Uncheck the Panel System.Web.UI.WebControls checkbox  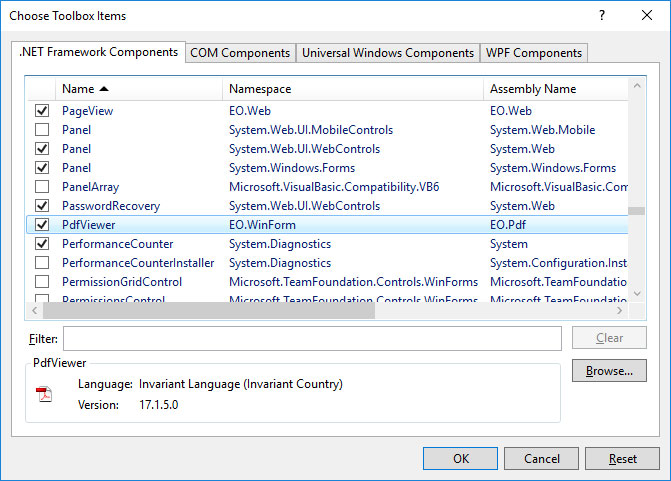(42, 149)
